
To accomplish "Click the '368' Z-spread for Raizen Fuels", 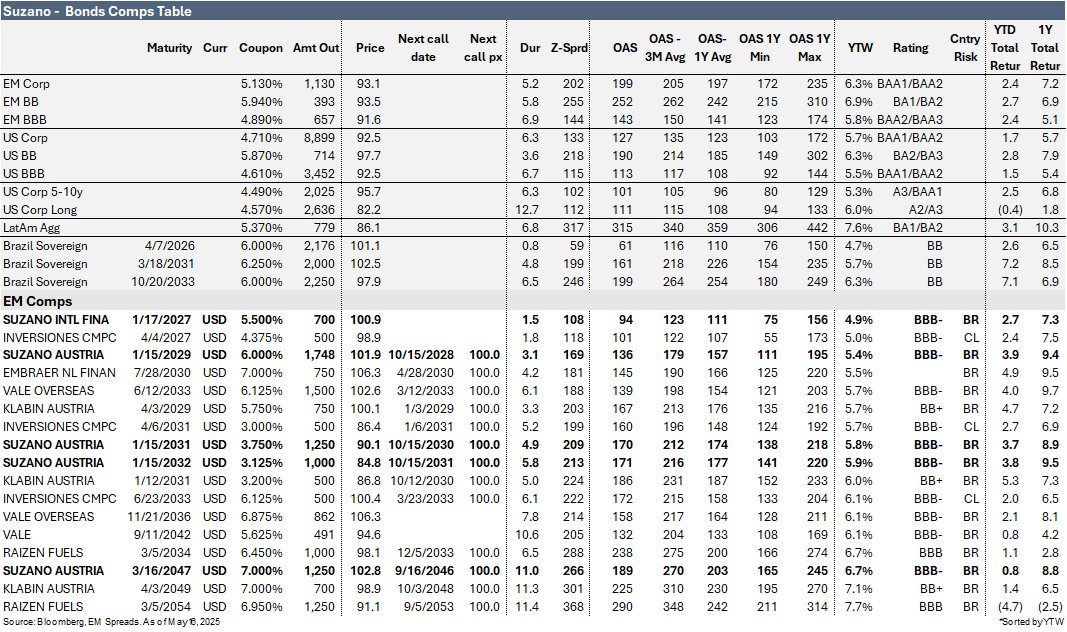I will (573, 607).
